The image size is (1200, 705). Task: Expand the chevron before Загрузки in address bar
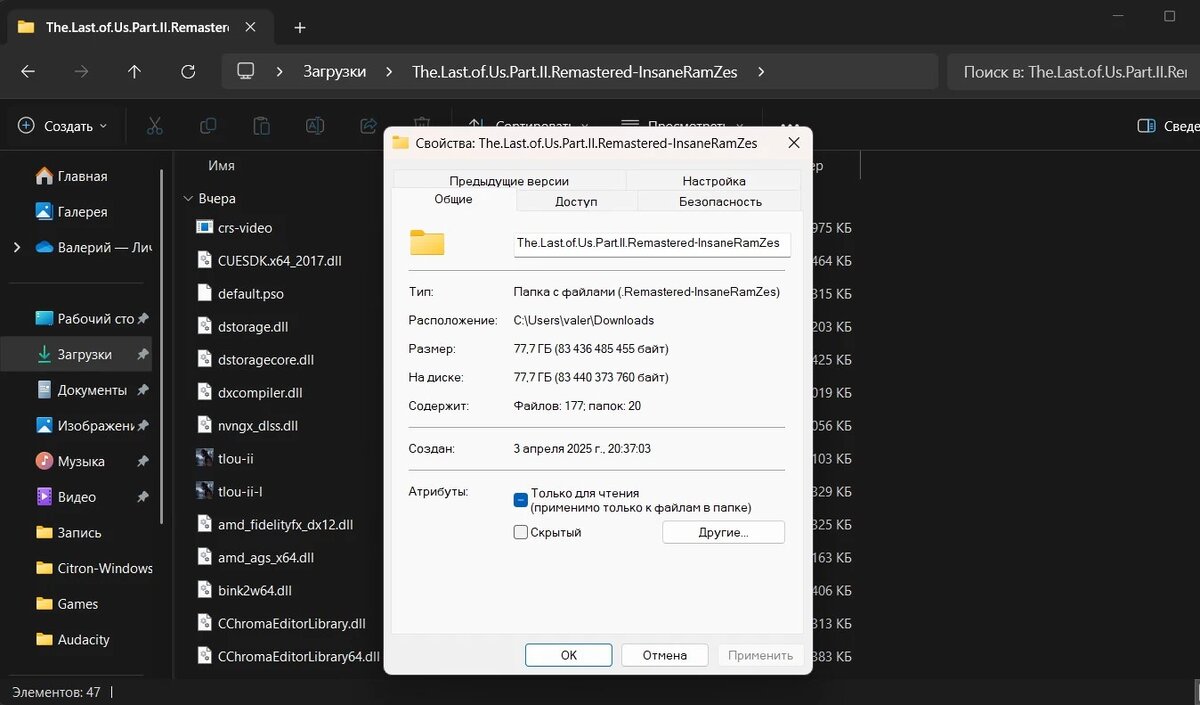[281, 72]
